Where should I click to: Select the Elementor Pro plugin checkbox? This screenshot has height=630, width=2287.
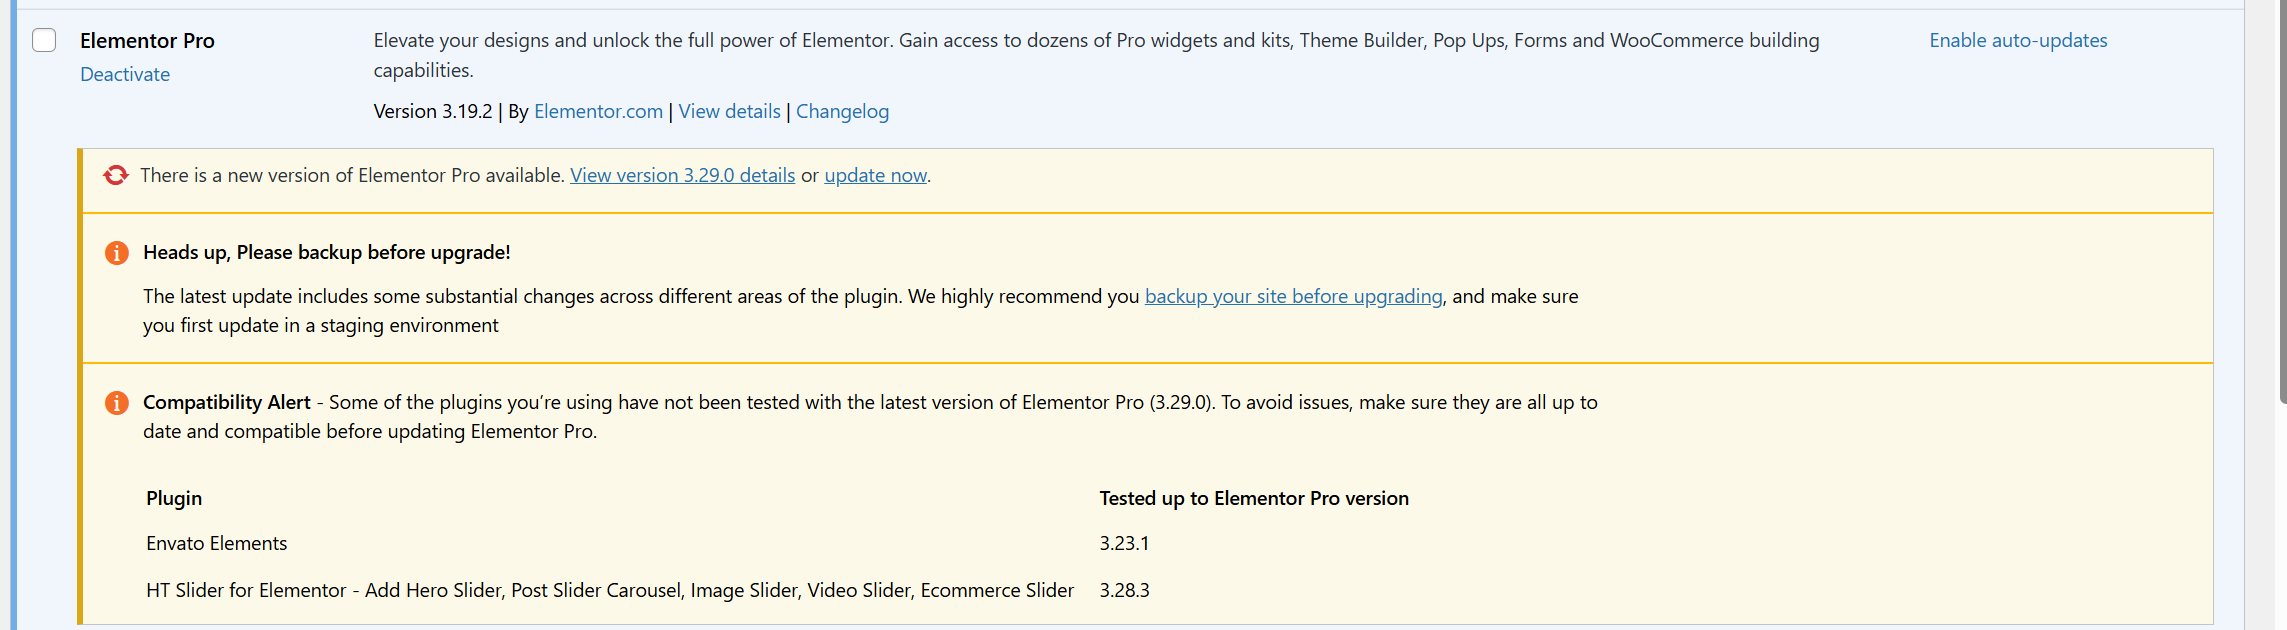(x=44, y=40)
